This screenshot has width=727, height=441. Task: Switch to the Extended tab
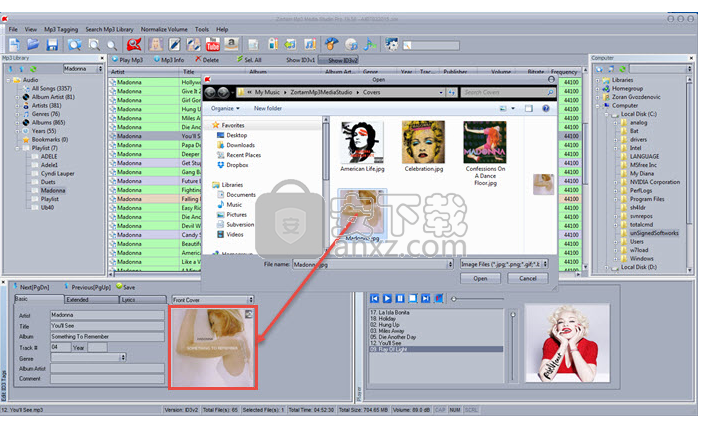[92, 300]
